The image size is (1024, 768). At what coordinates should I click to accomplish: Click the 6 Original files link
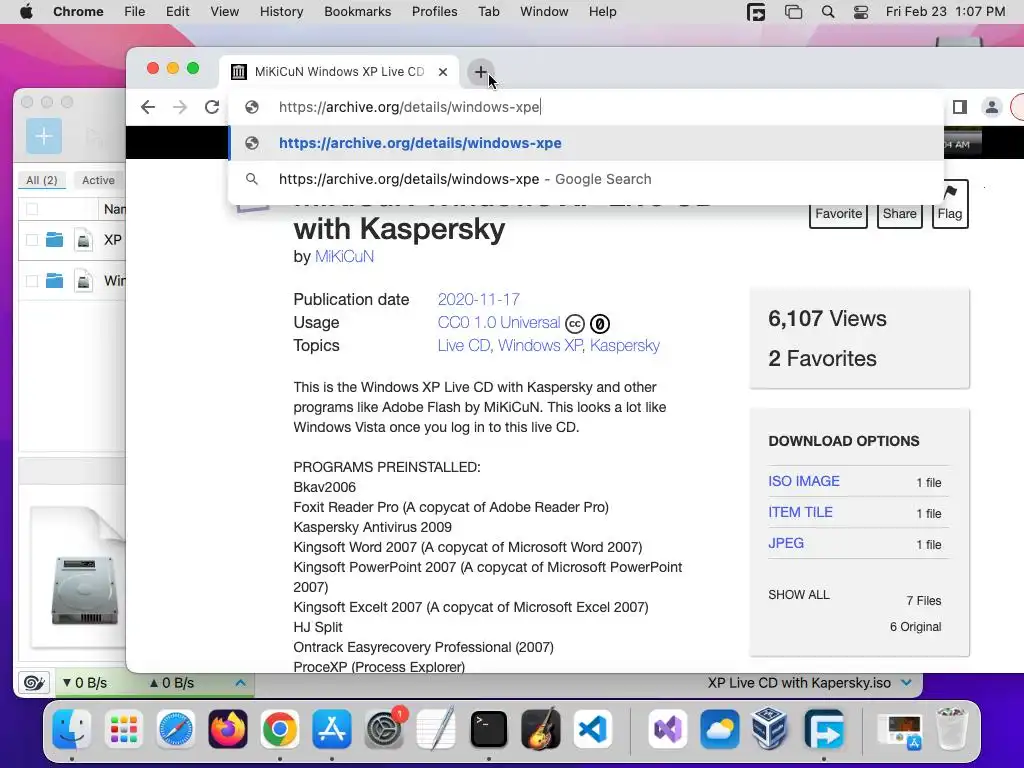pos(916,627)
